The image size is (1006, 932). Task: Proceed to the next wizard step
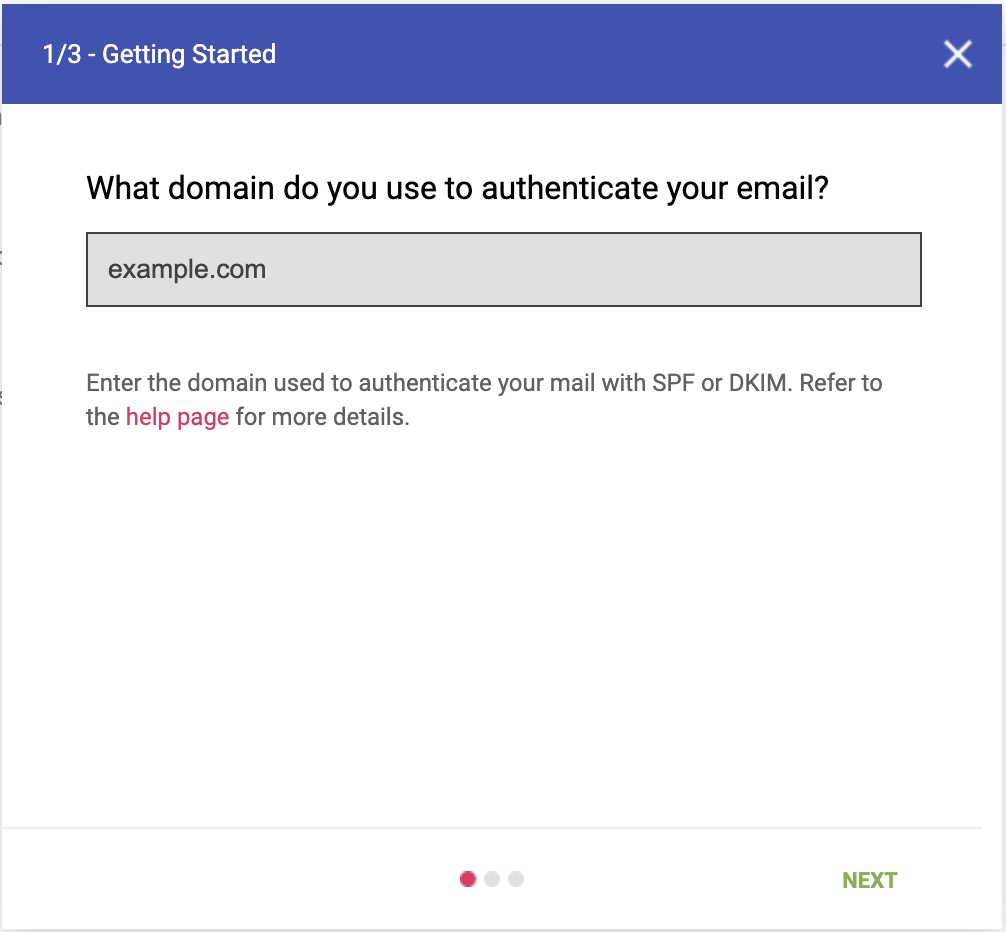[868, 880]
